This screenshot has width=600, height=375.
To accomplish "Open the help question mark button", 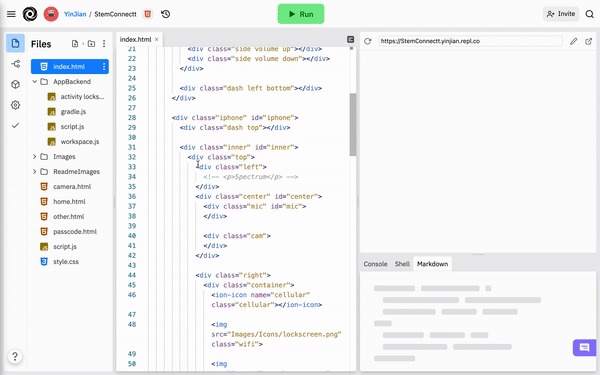I will [15, 356].
